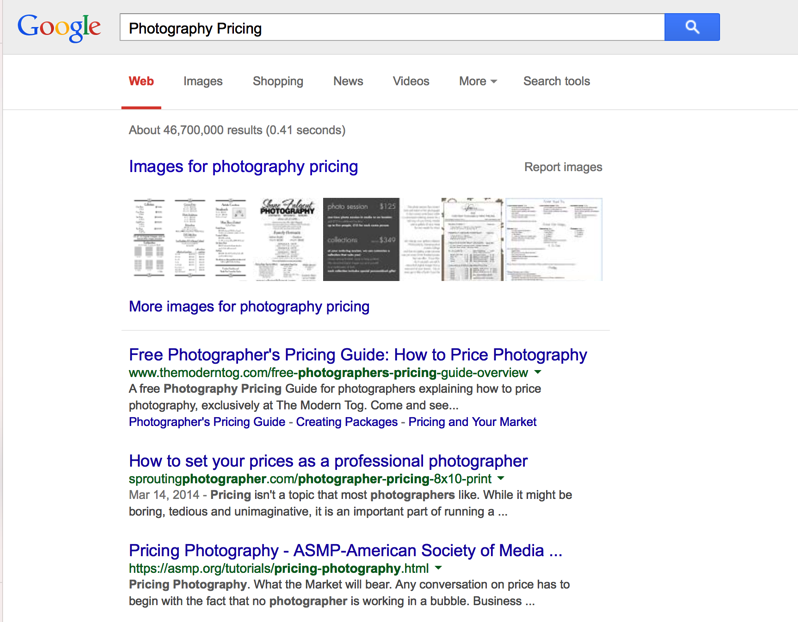798x622 pixels.
Task: Click the https://asmp.org/tutorials green URL text
Action: click(x=278, y=569)
